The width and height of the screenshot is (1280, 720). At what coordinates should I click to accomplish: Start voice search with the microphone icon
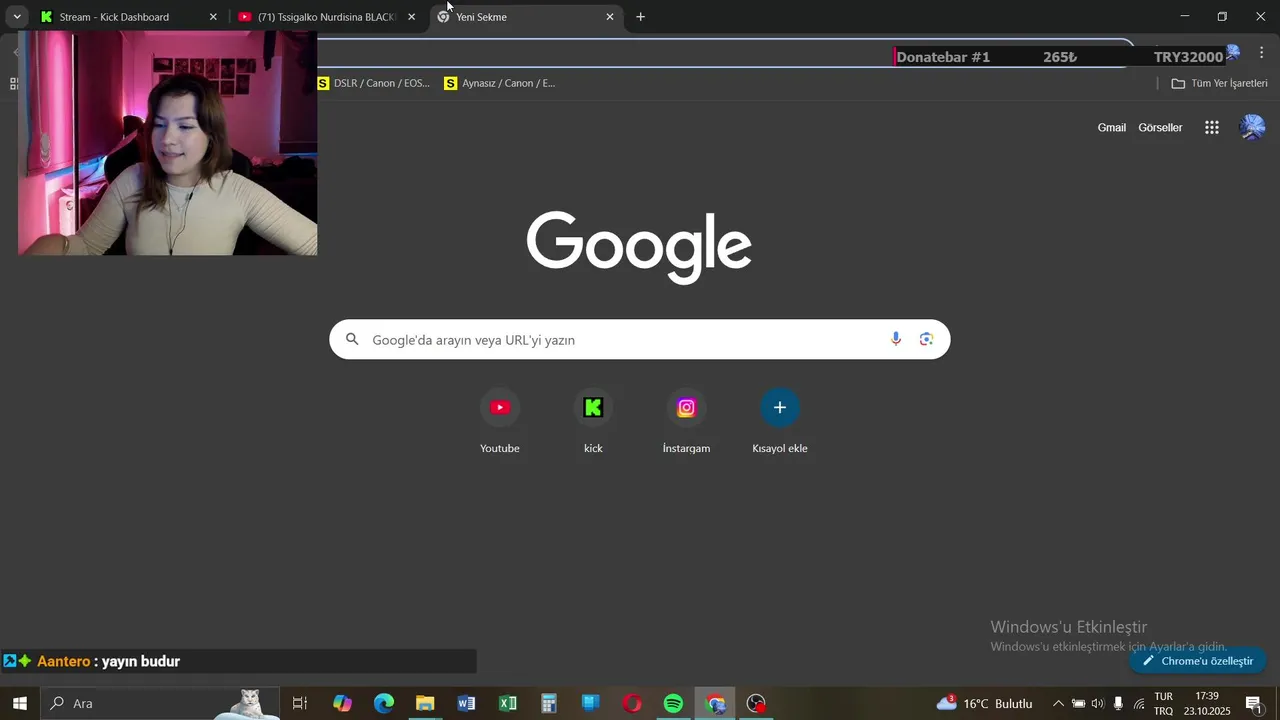point(896,340)
